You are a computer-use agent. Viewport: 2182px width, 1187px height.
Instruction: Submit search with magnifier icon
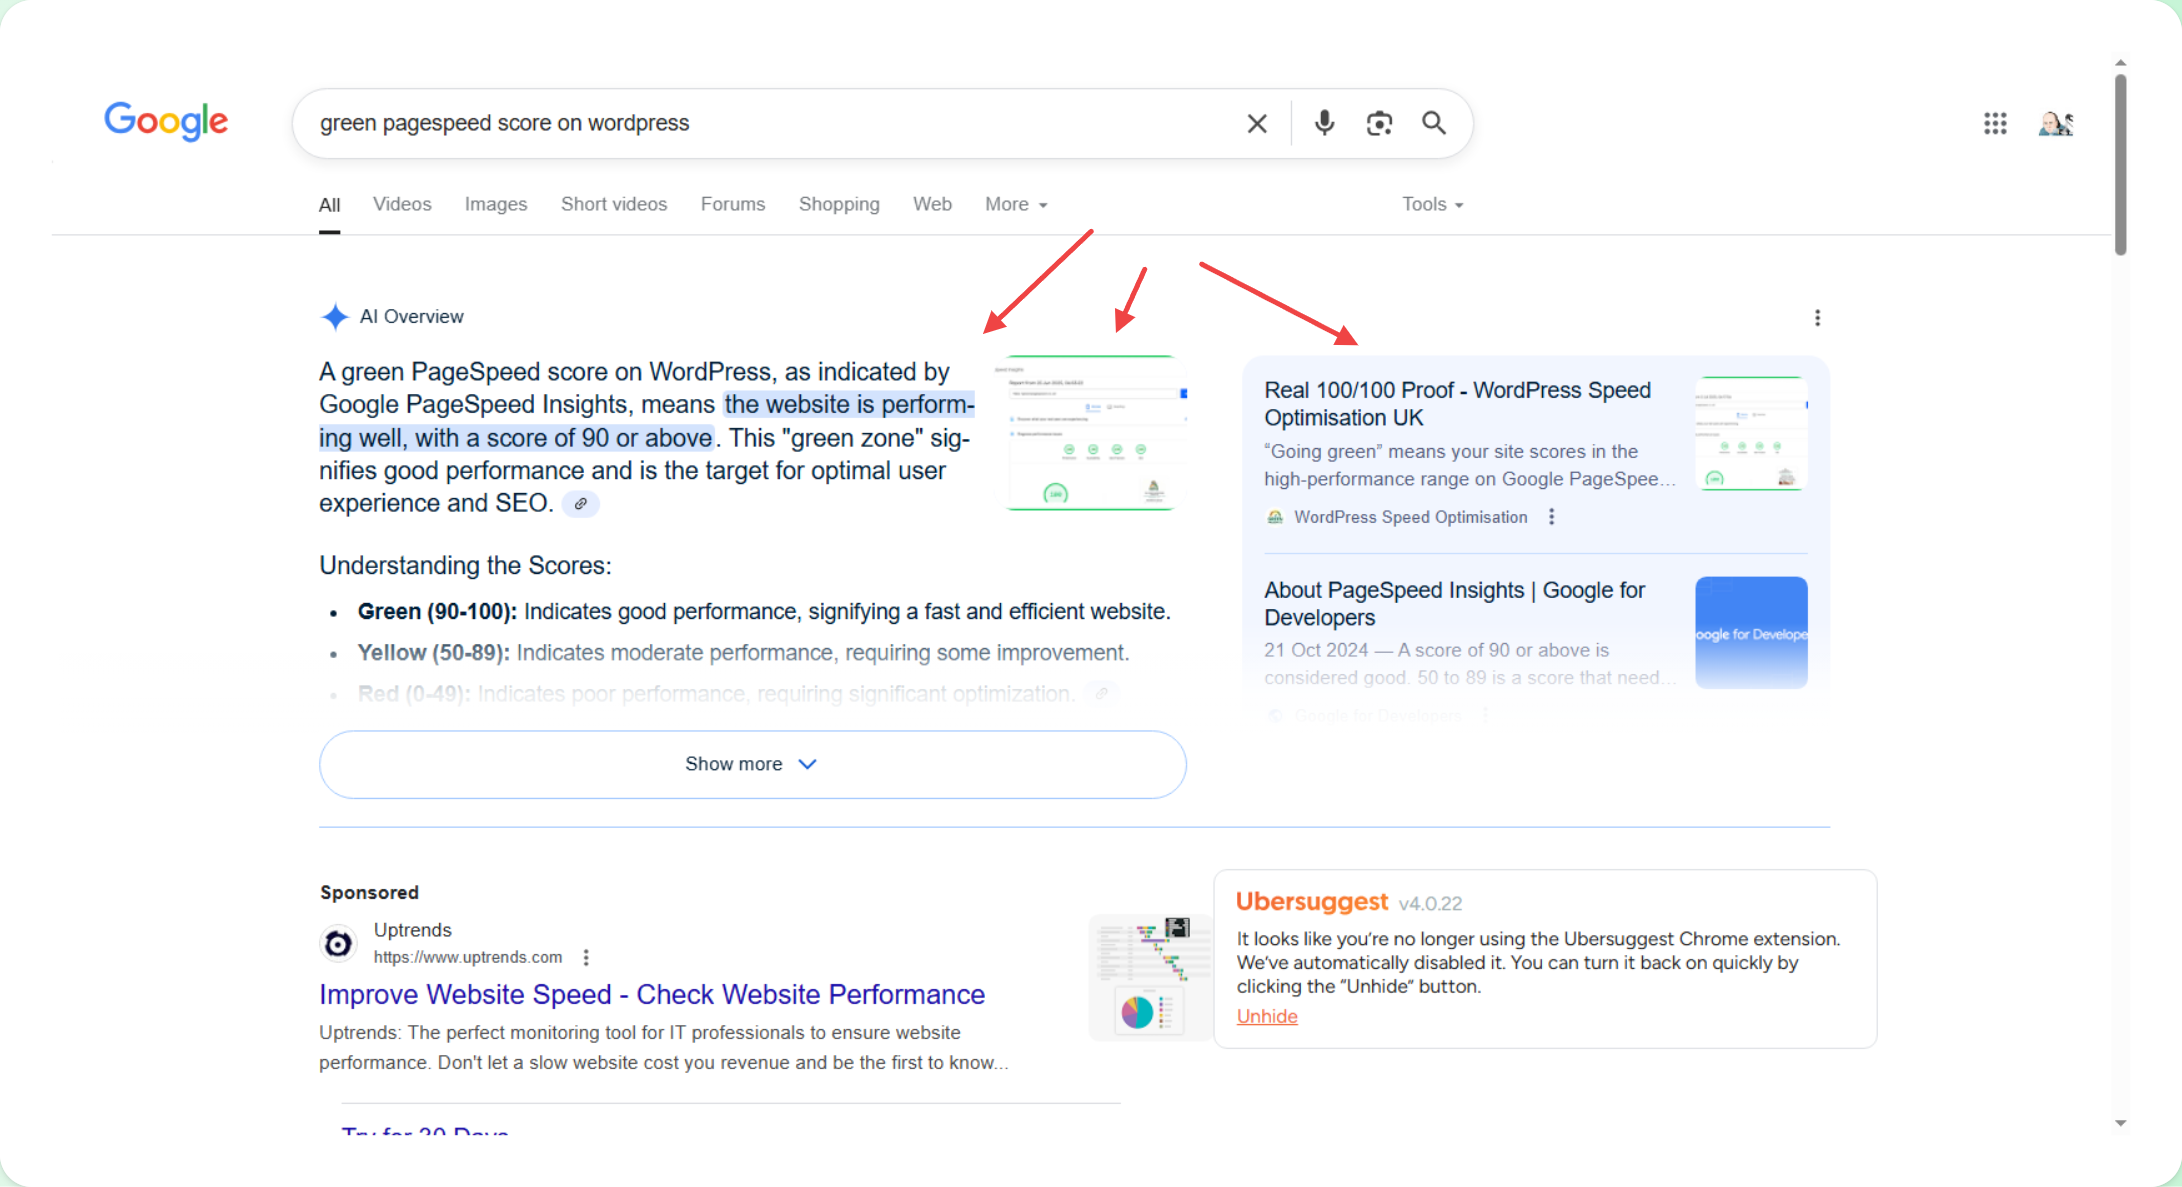tap(1434, 122)
